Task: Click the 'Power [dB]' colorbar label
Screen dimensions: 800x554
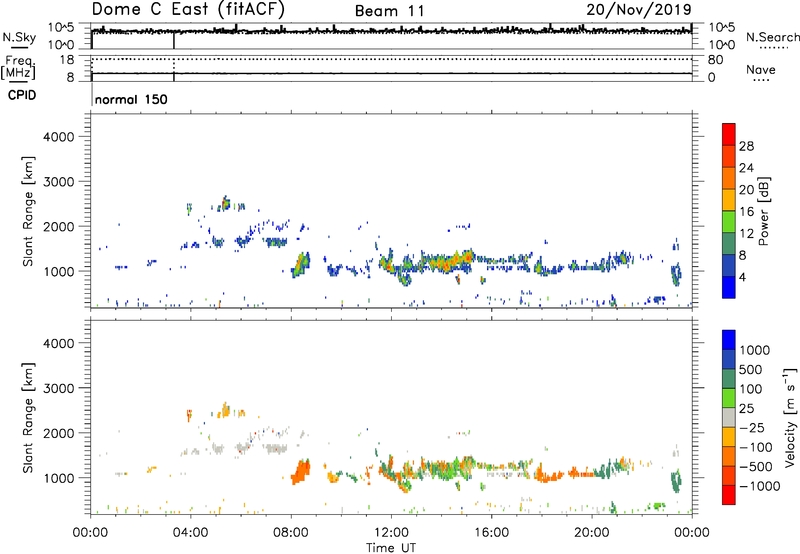Action: tap(764, 211)
